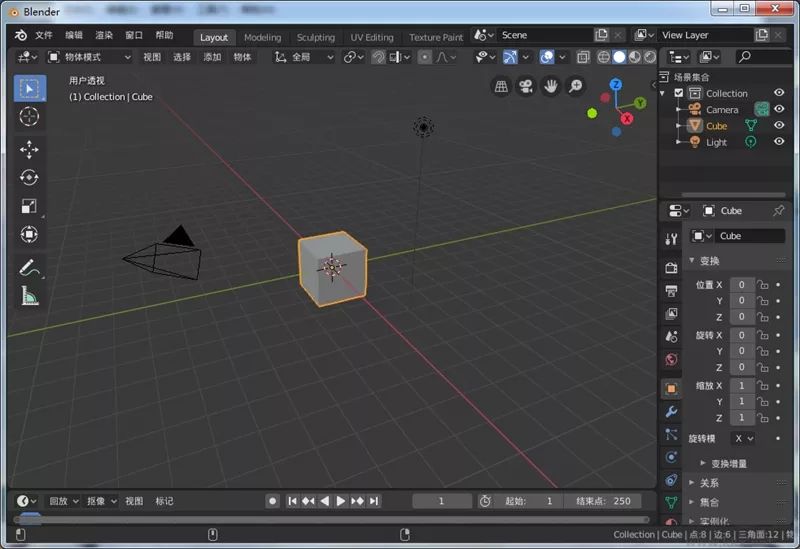Open the rotation mode X dropdown

click(x=743, y=438)
